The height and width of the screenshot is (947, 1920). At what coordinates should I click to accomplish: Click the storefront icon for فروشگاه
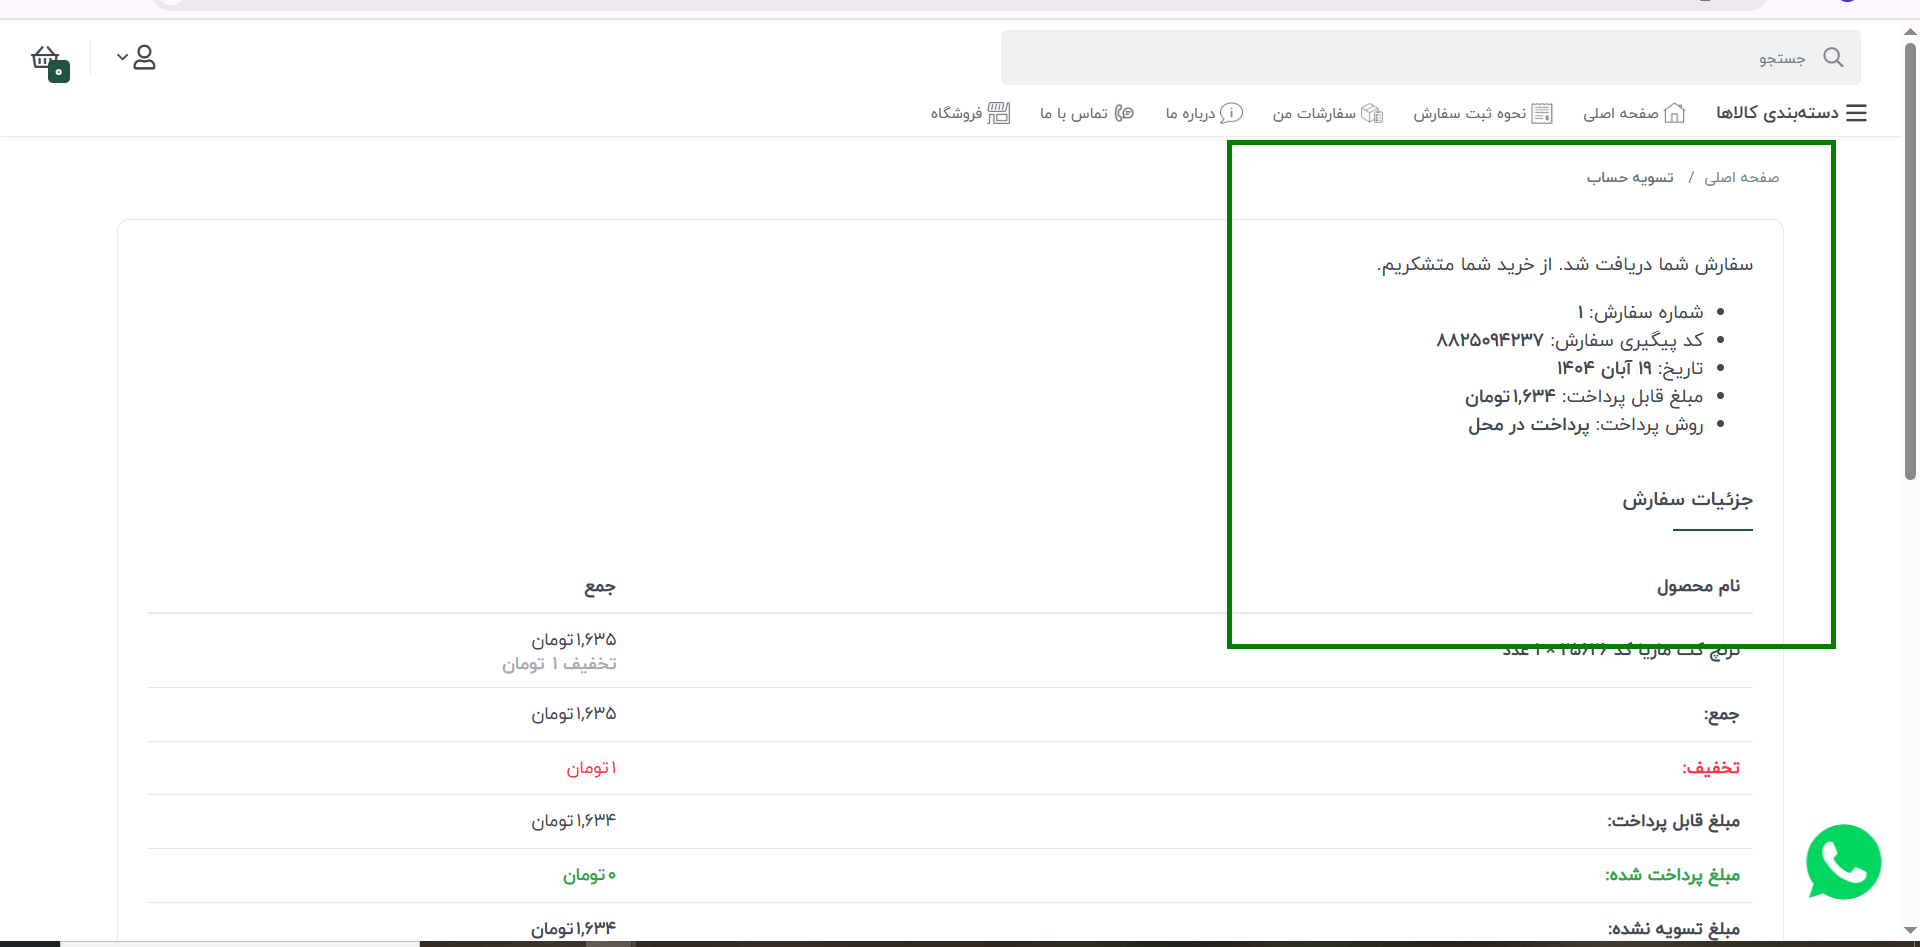998,113
